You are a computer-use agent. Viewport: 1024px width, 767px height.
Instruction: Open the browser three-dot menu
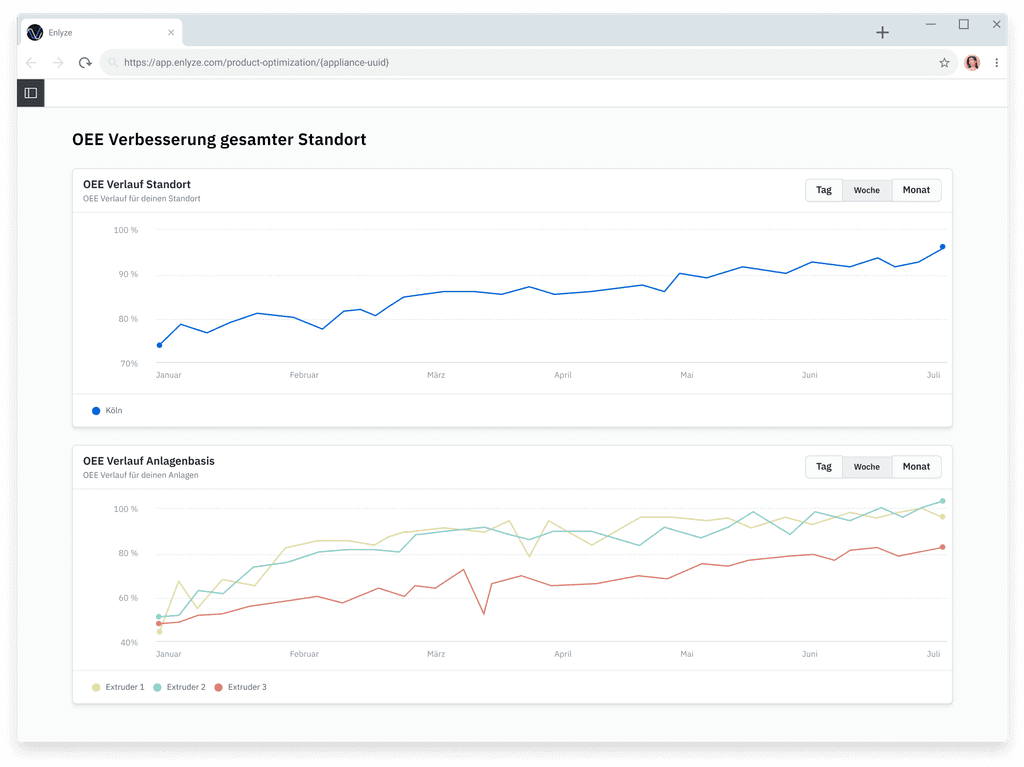click(996, 62)
